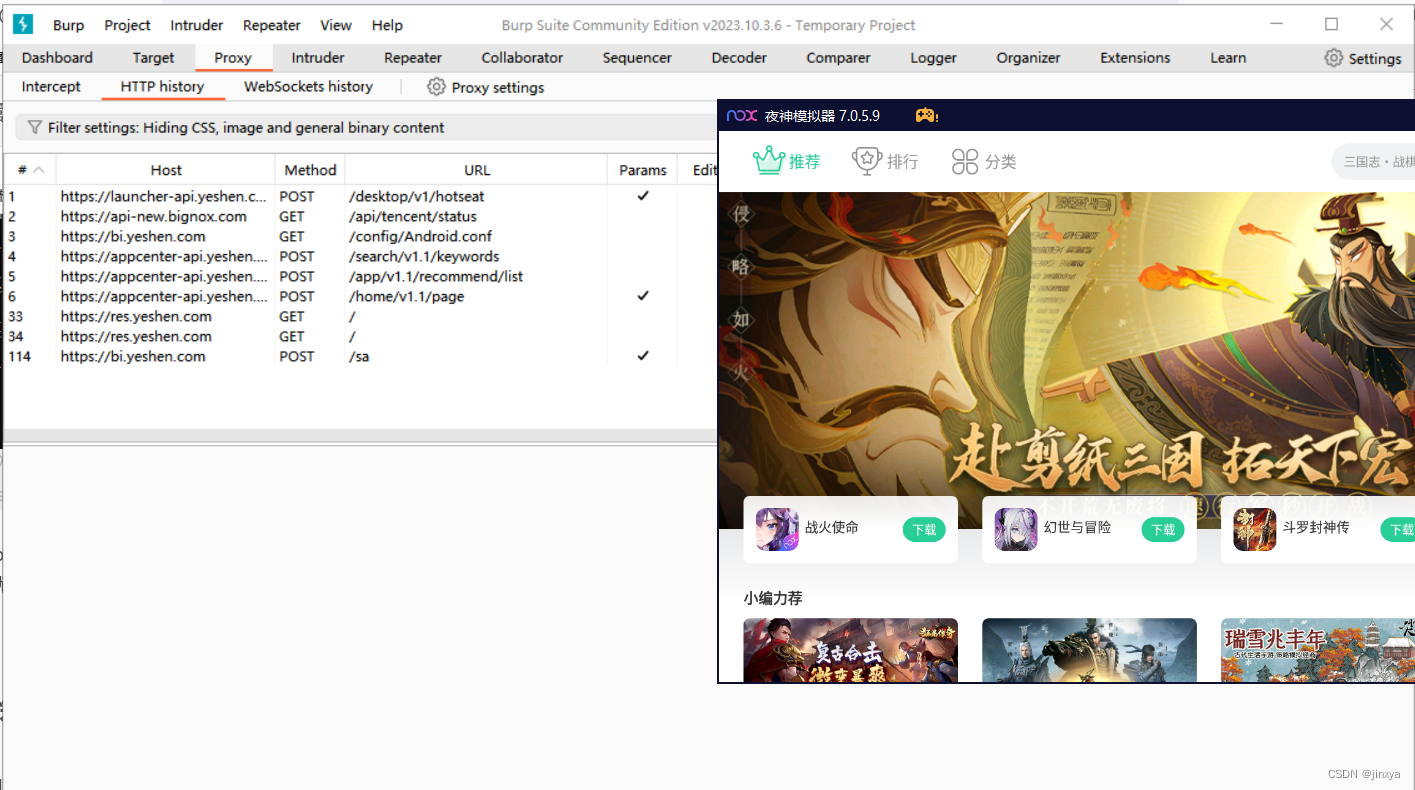Open the trophy 排行 ranking tab
Screen dimensions: 1415x790
885,161
